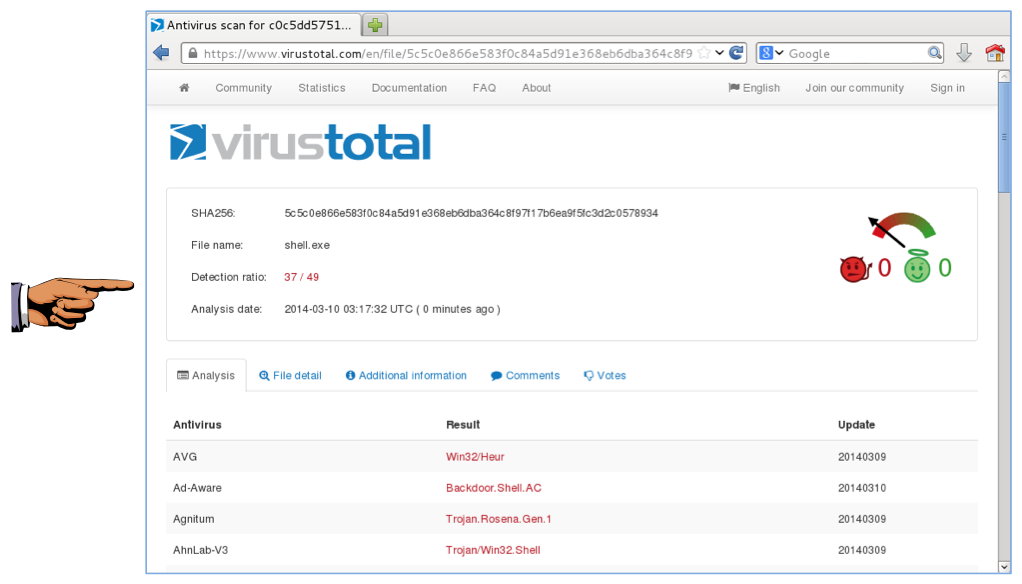The height and width of the screenshot is (584, 1022).
Task: Reload the page with the refresh icon
Action: 737,53
